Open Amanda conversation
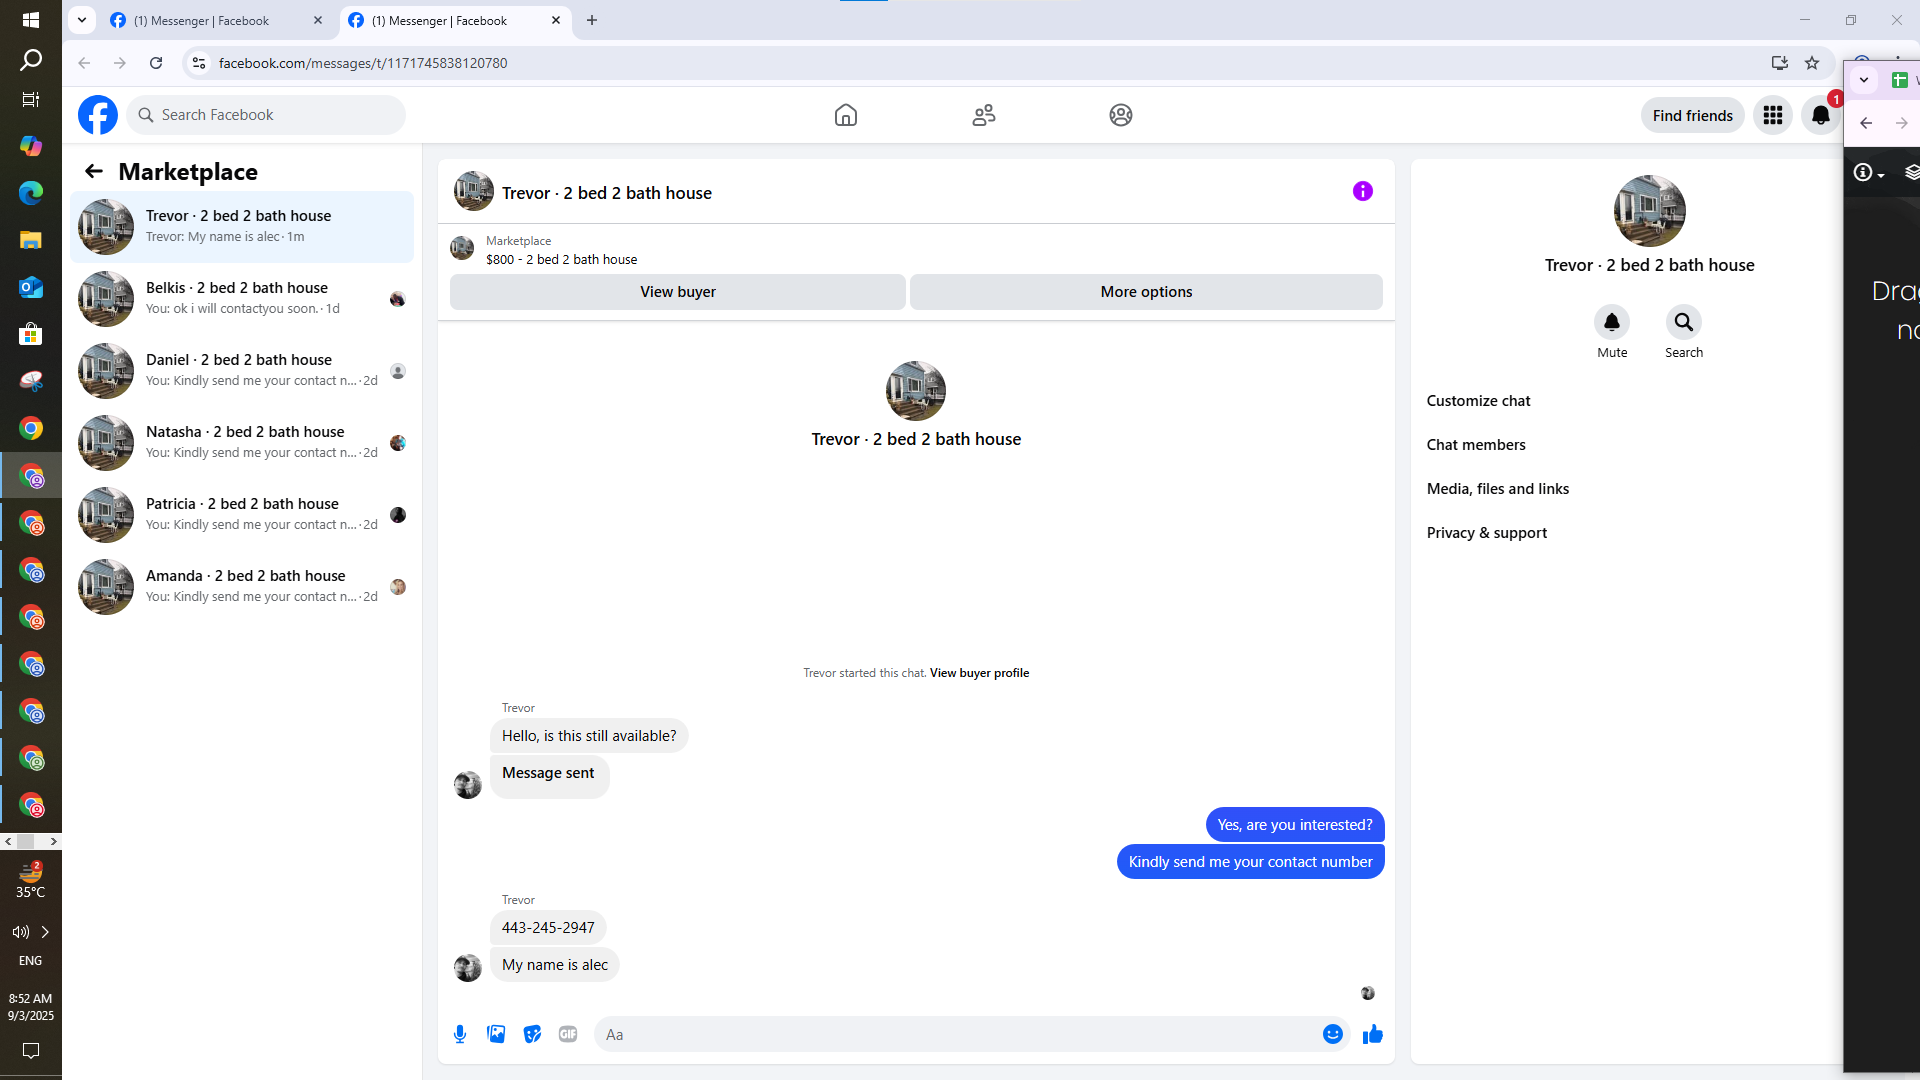 pyautogui.click(x=242, y=587)
